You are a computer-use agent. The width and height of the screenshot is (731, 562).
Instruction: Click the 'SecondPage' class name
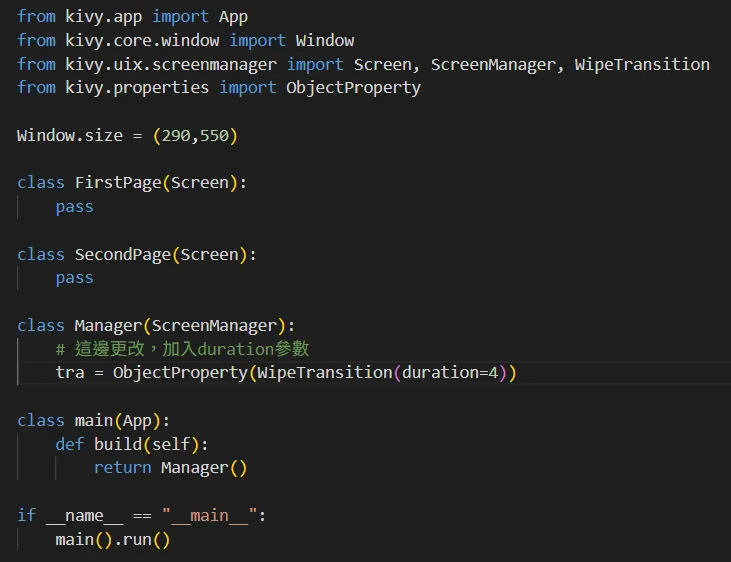pyautogui.click(x=123, y=255)
